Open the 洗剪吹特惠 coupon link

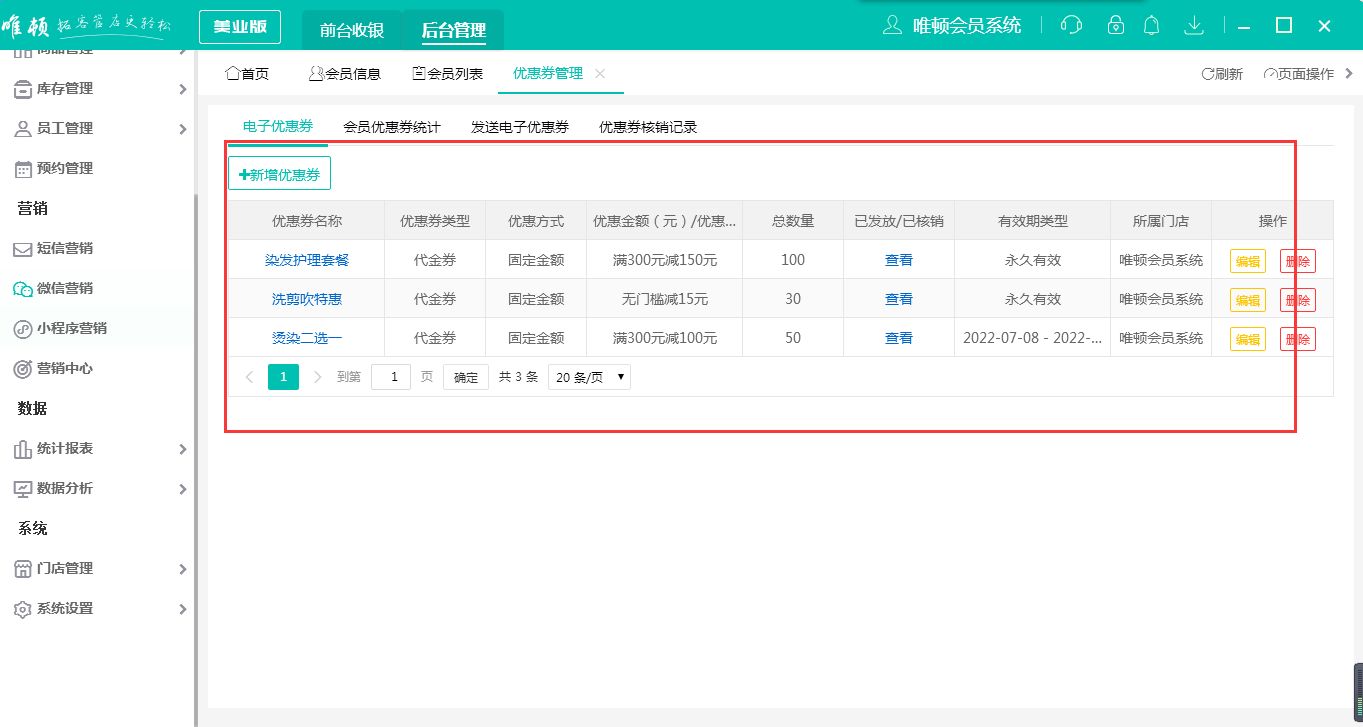click(x=307, y=299)
